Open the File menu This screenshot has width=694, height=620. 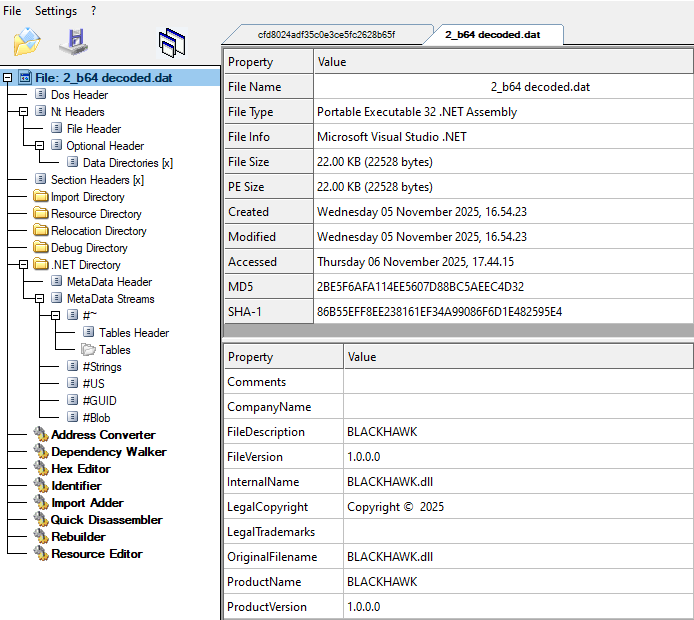13,11
